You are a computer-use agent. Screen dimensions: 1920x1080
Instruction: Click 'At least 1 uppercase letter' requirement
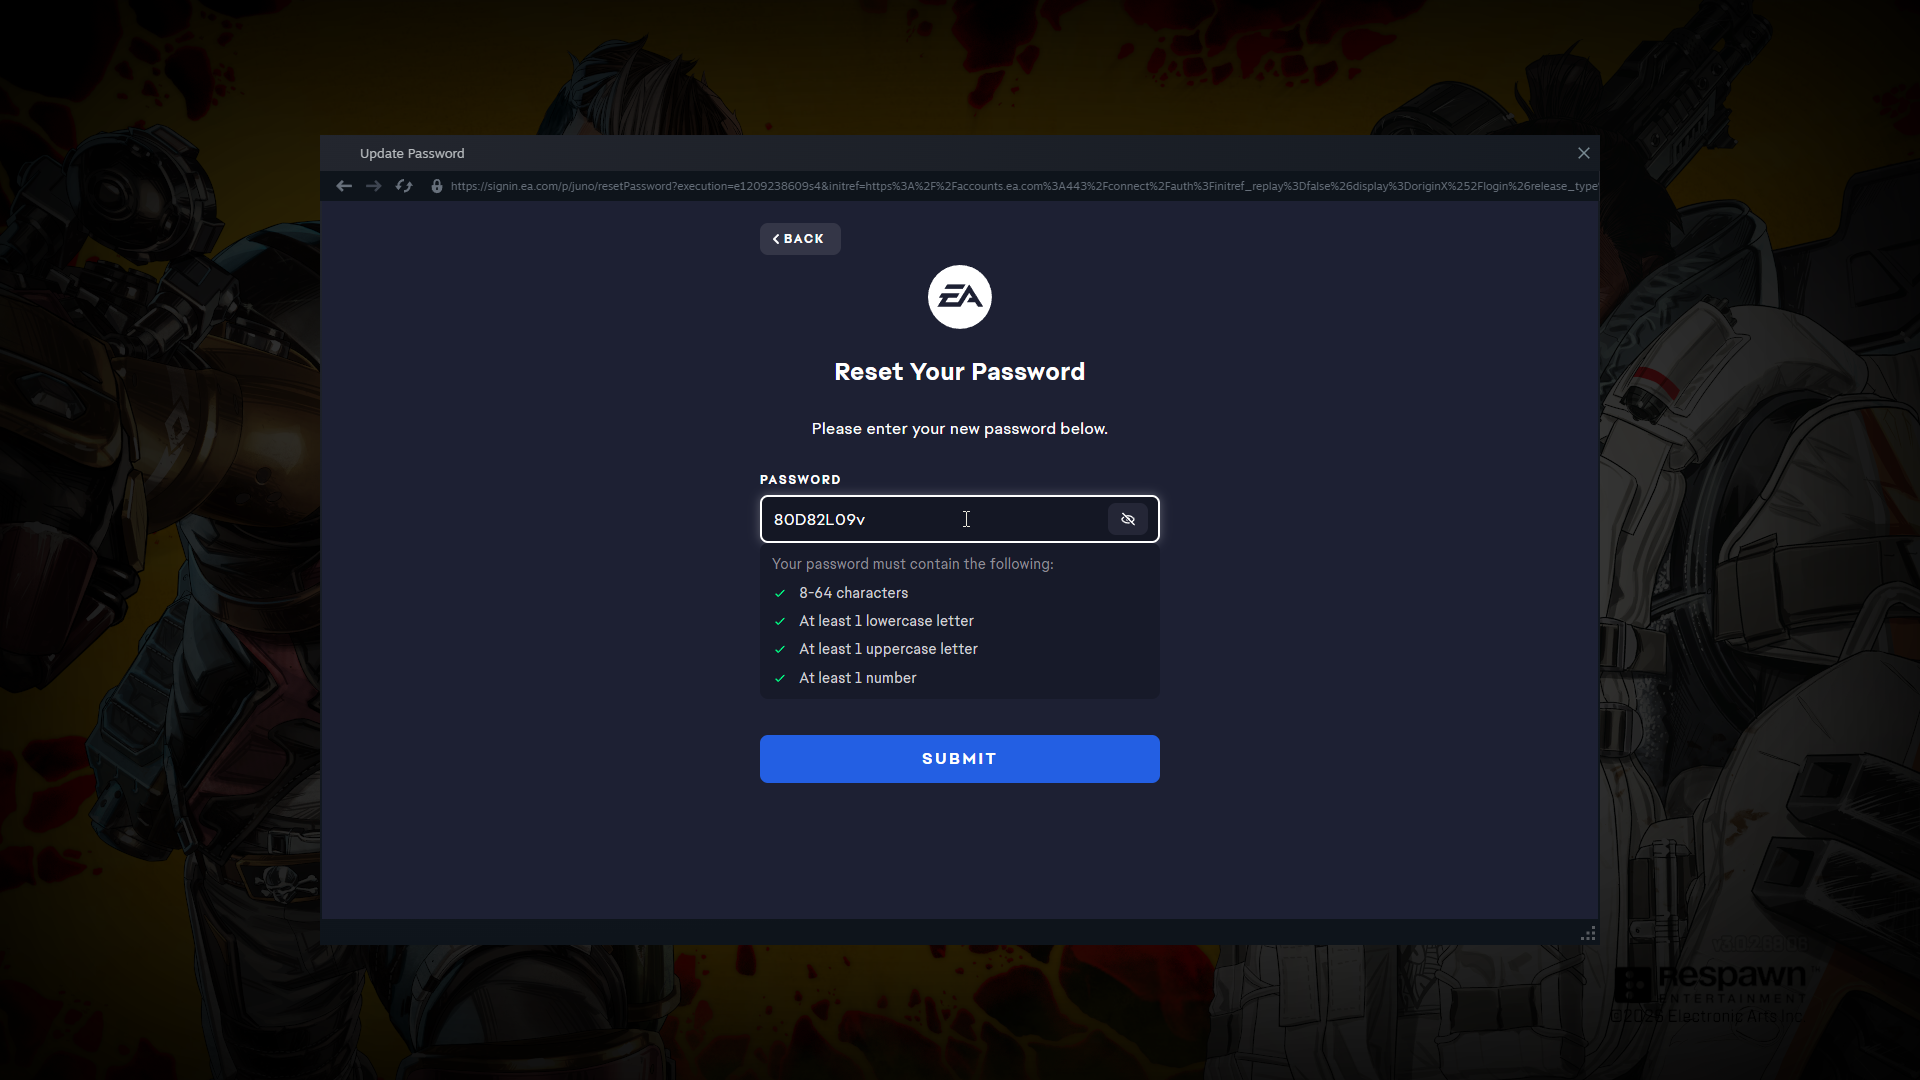point(888,649)
